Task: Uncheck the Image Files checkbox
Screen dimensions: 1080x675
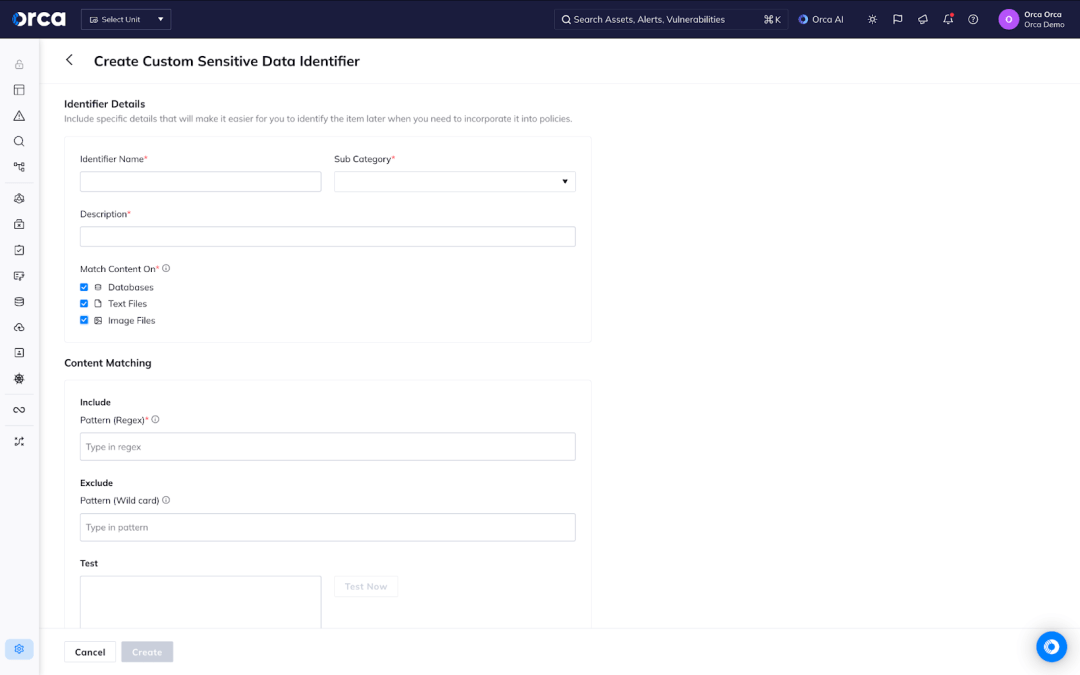Action: tap(84, 320)
